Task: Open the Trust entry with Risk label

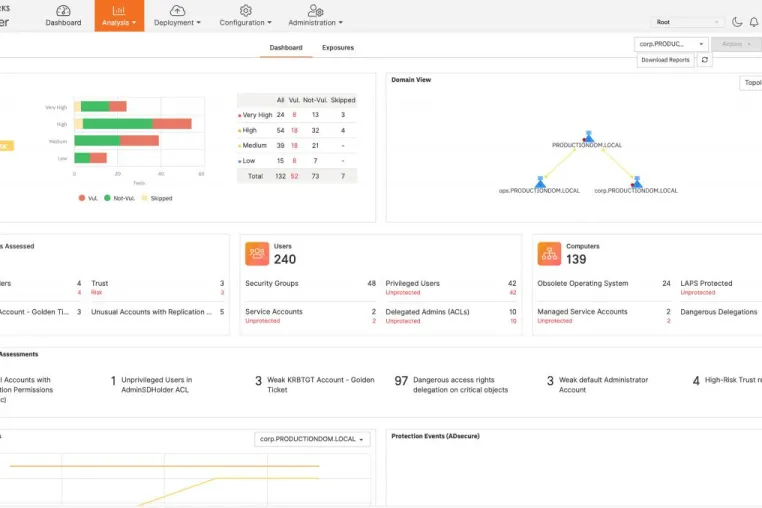Action: tap(157, 287)
